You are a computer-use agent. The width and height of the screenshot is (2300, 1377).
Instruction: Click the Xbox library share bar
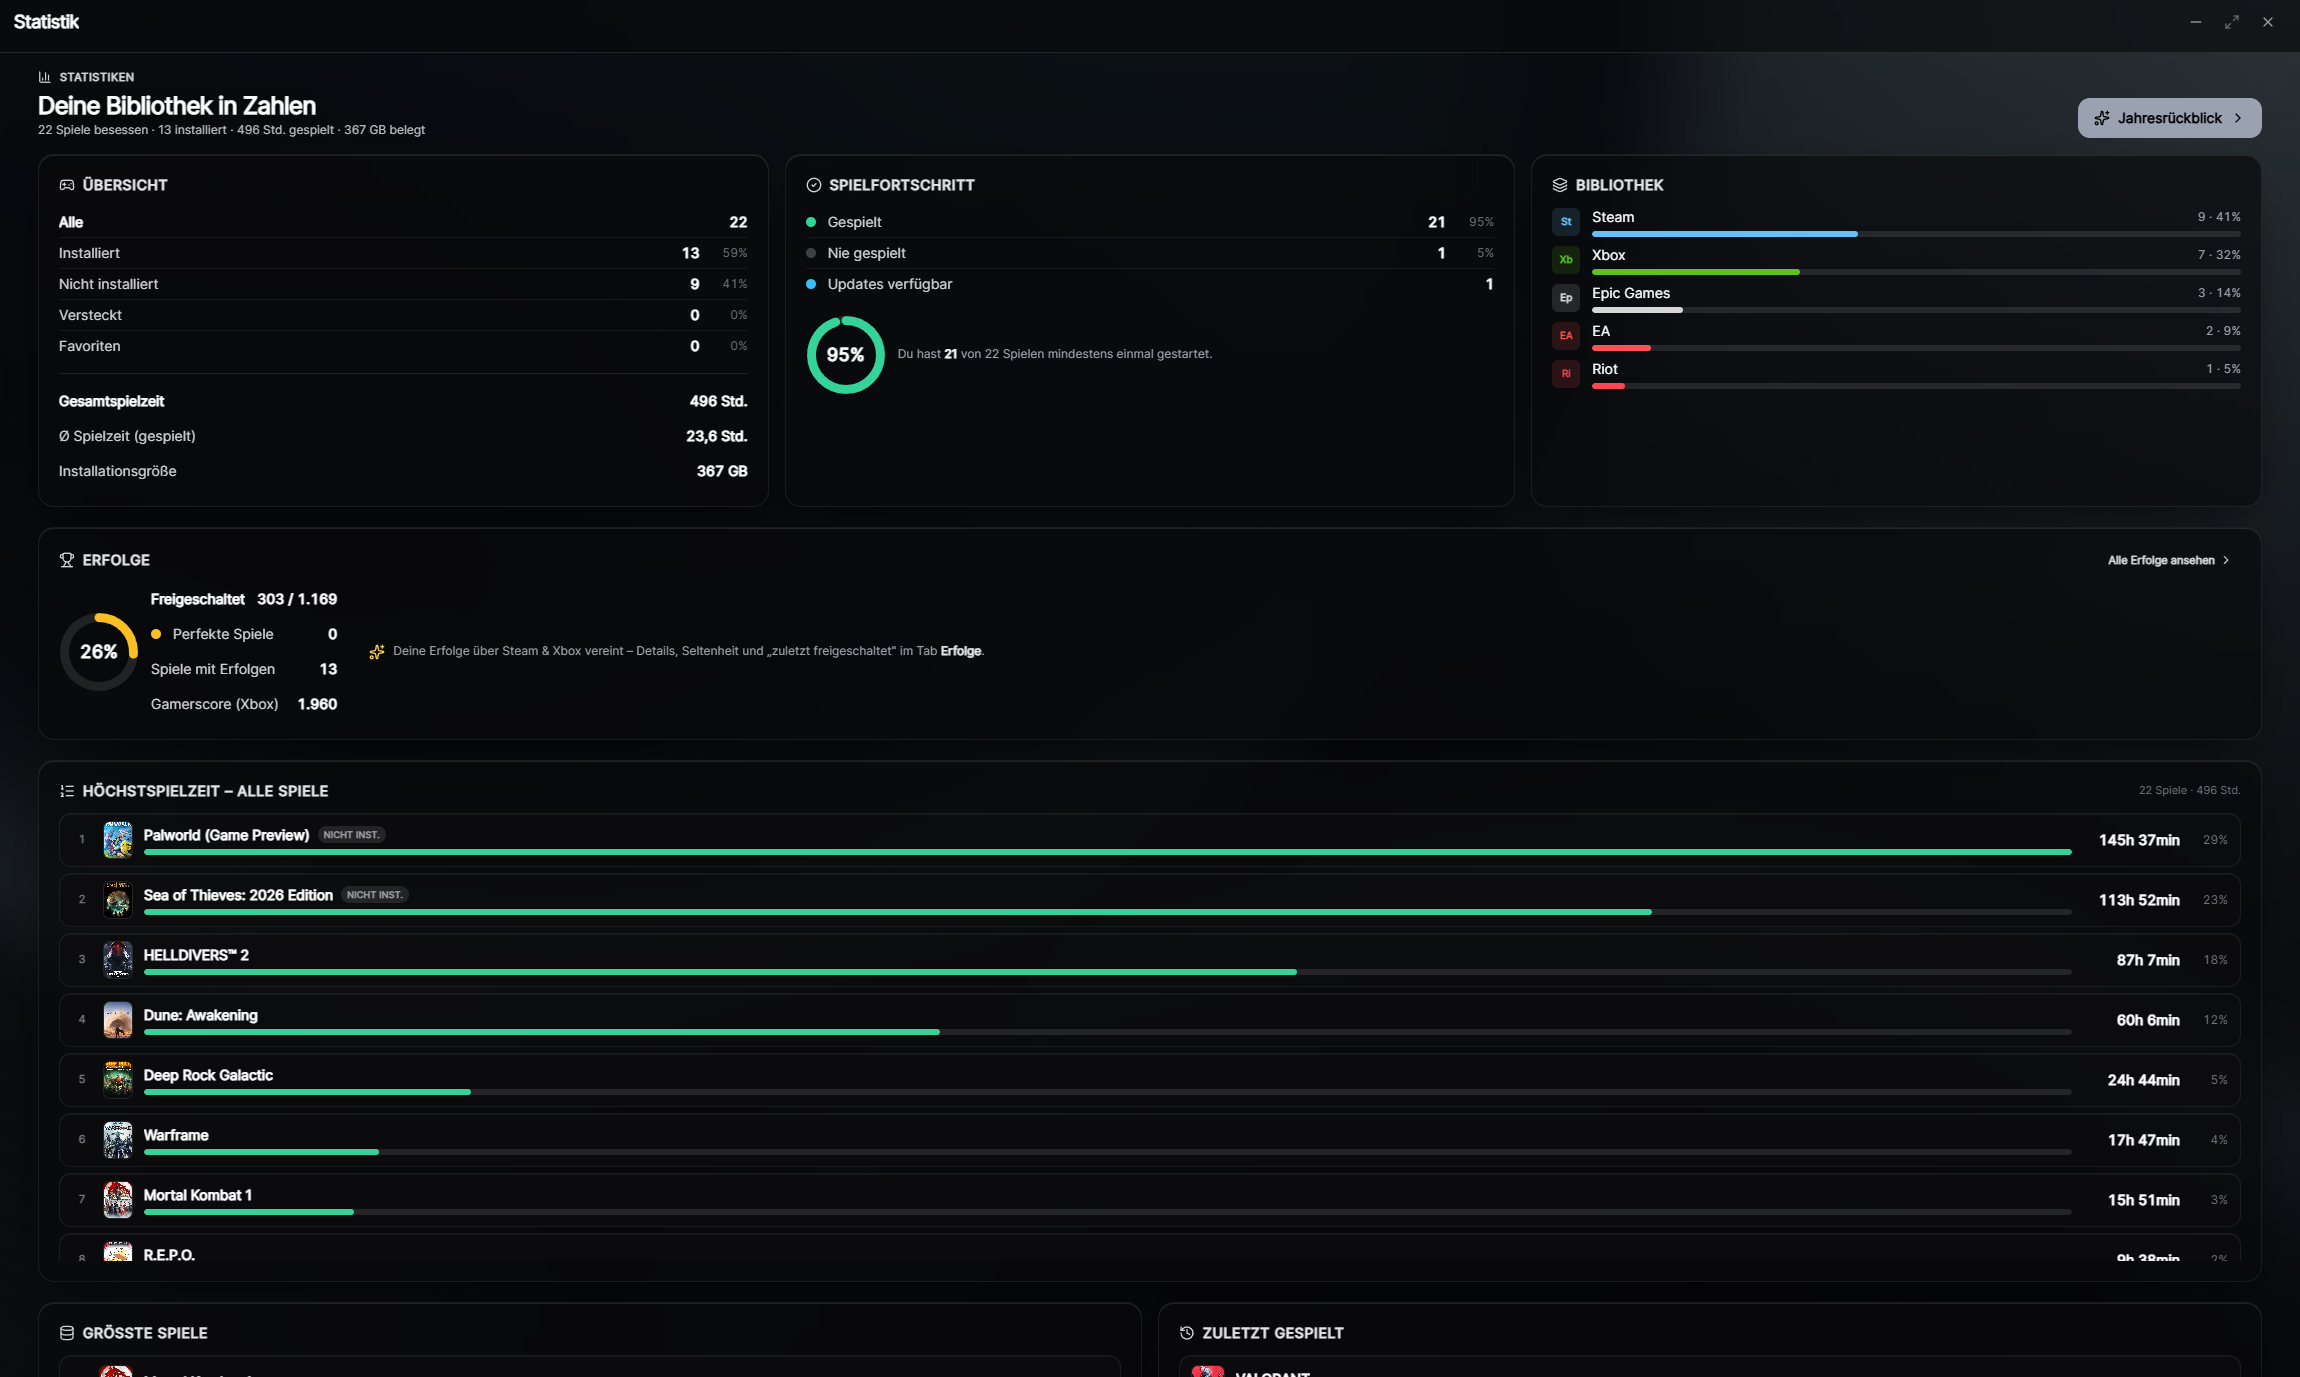1916,272
